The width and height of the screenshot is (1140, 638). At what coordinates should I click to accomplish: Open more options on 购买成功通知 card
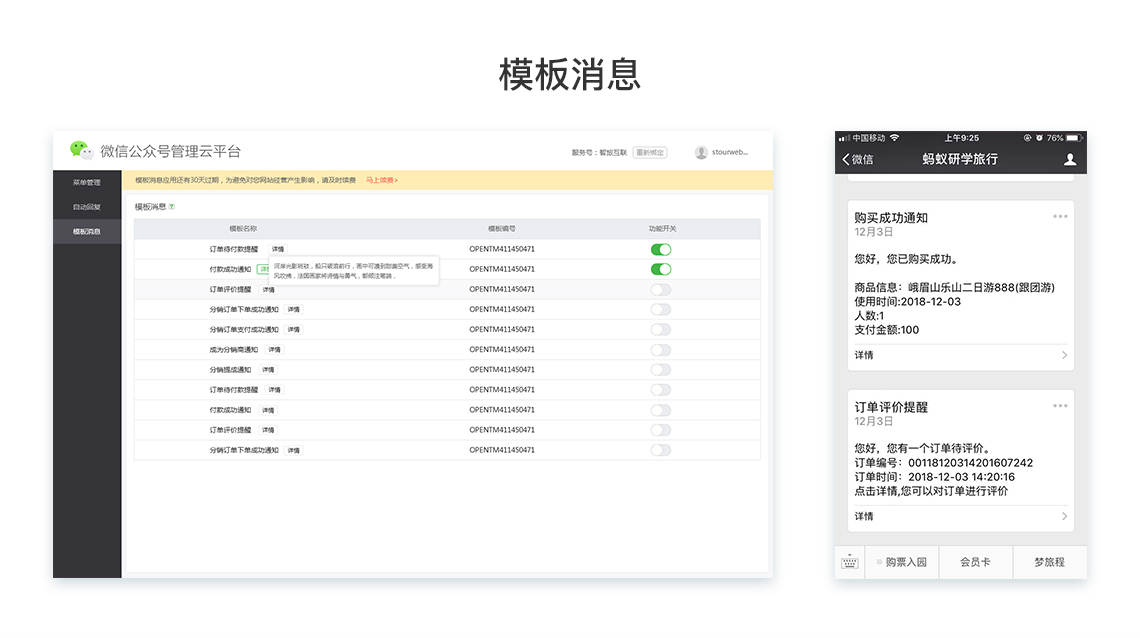1060,216
